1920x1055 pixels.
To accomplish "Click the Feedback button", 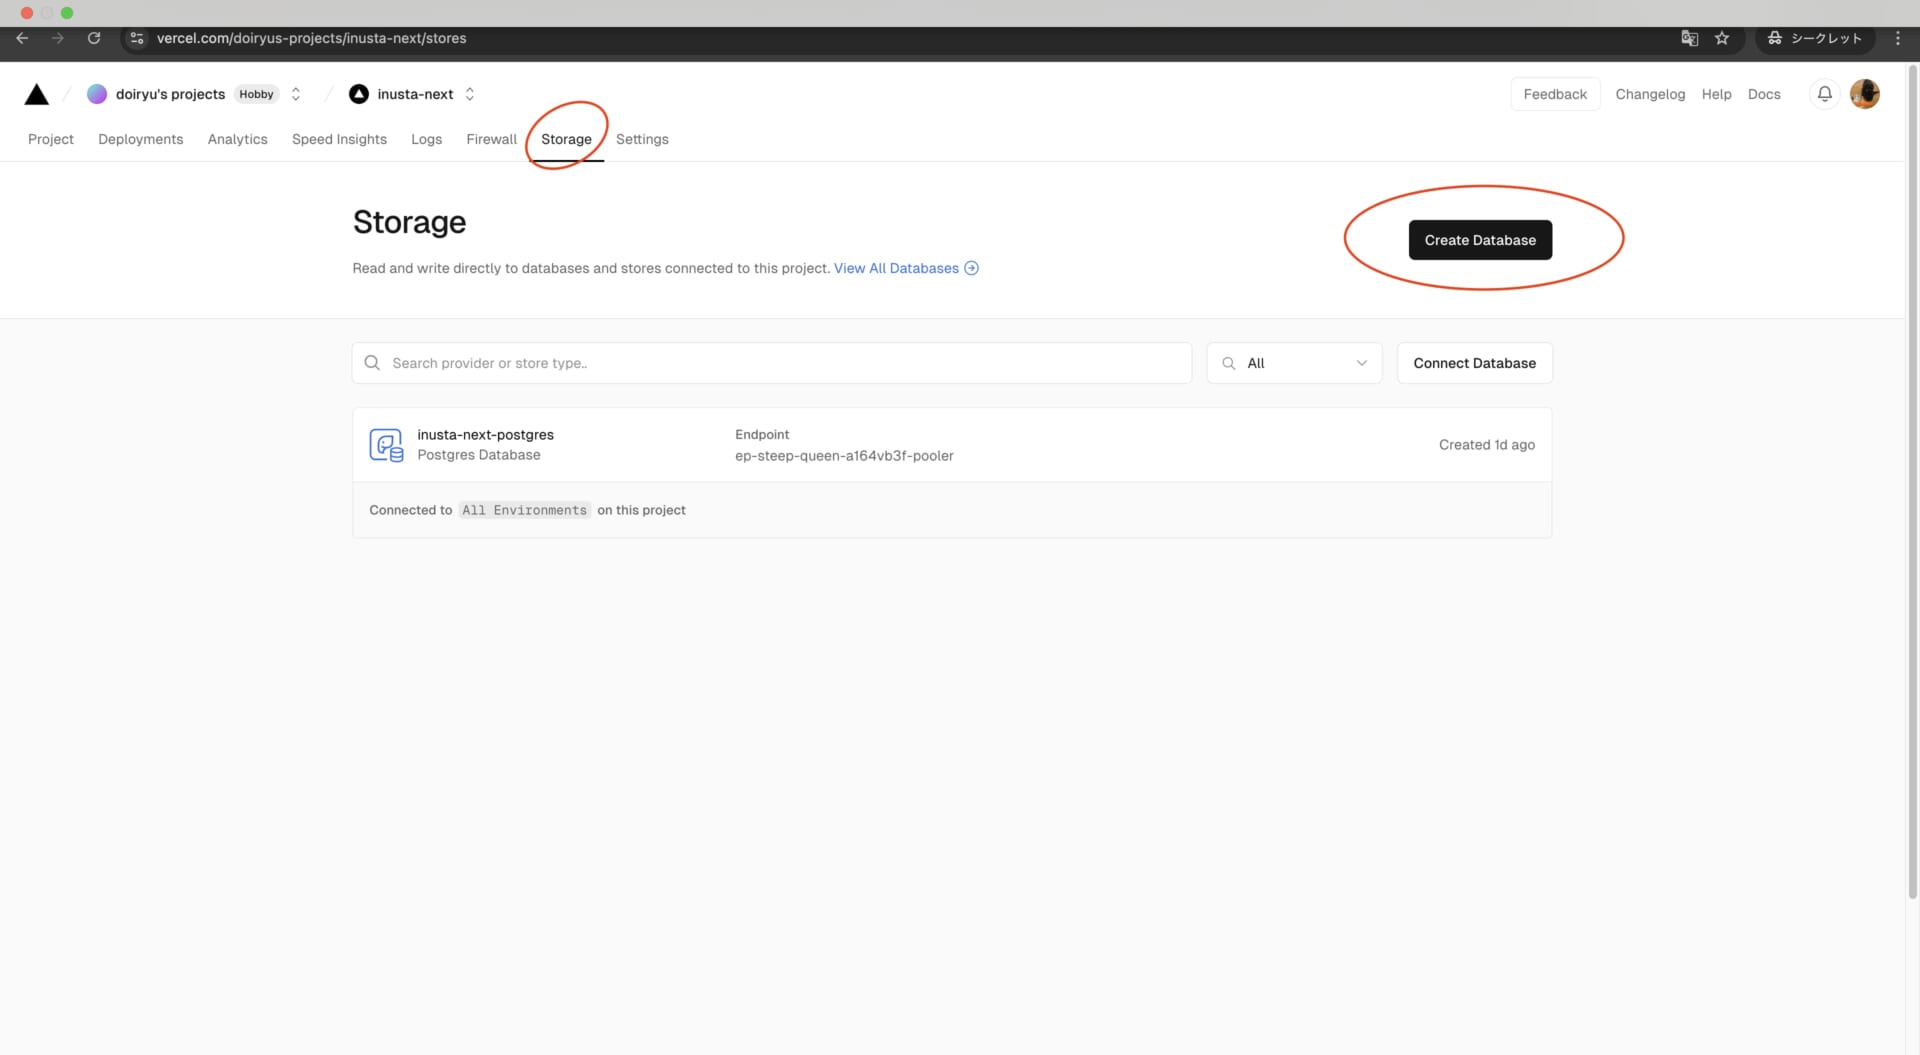I will 1555,94.
